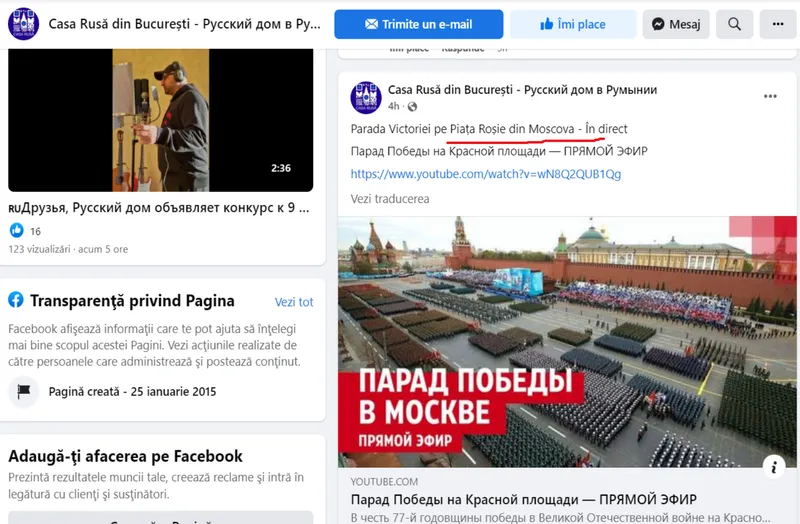Screen dimensions: 800x524
Task: Play the singer video thumbnail
Action: coord(160,120)
